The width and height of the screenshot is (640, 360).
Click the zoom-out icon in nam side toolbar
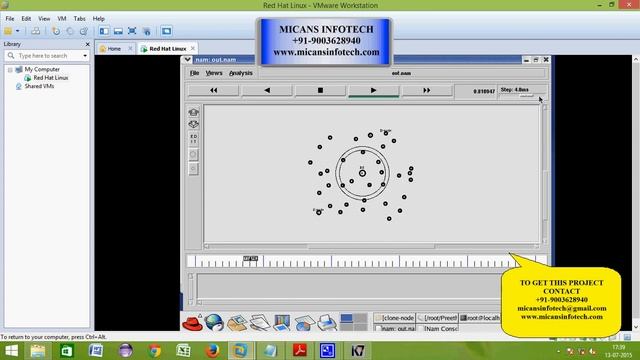point(193,124)
